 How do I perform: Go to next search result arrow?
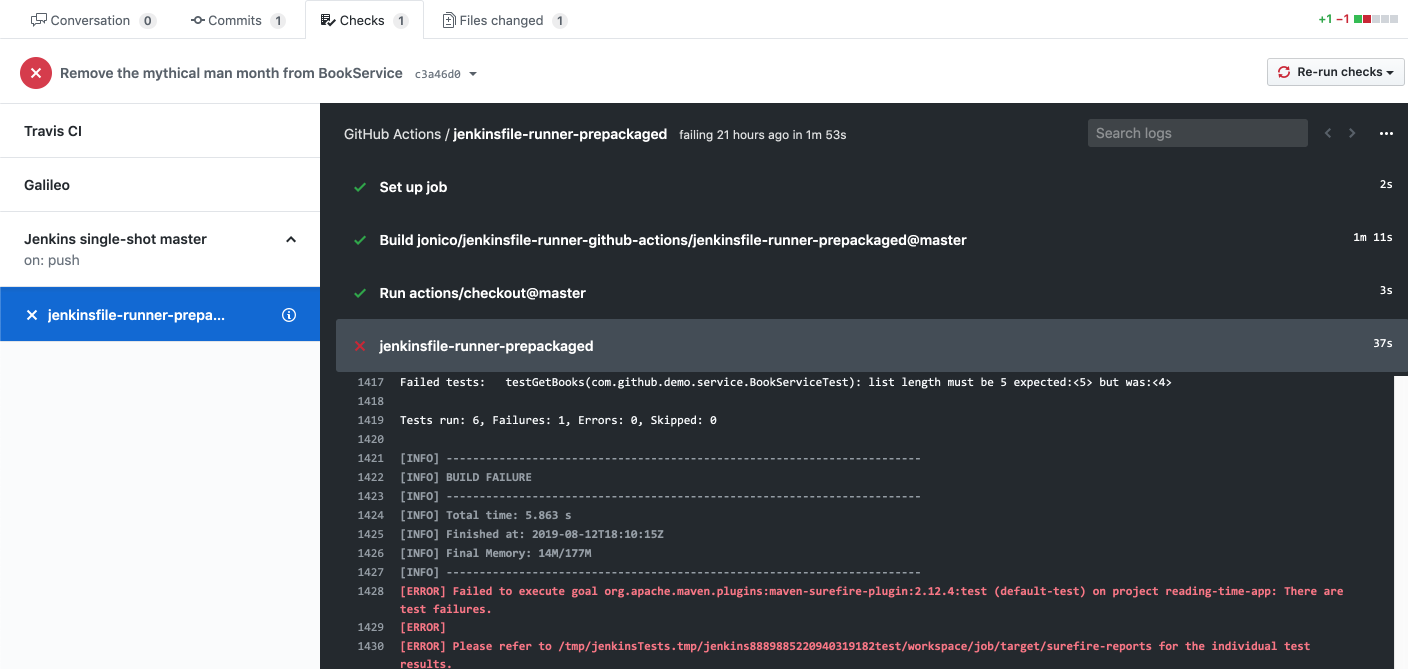1352,134
